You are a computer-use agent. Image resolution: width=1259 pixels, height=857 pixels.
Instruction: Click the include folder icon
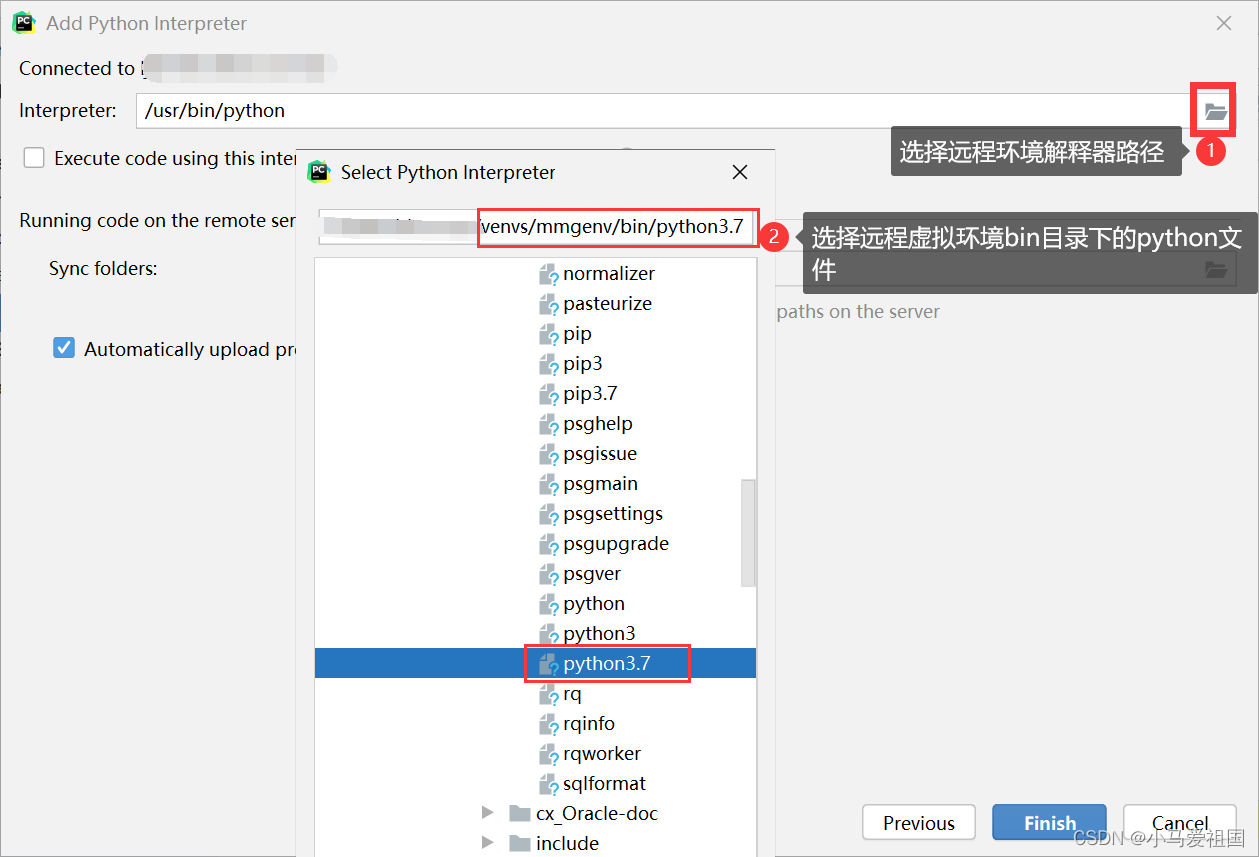(x=519, y=843)
